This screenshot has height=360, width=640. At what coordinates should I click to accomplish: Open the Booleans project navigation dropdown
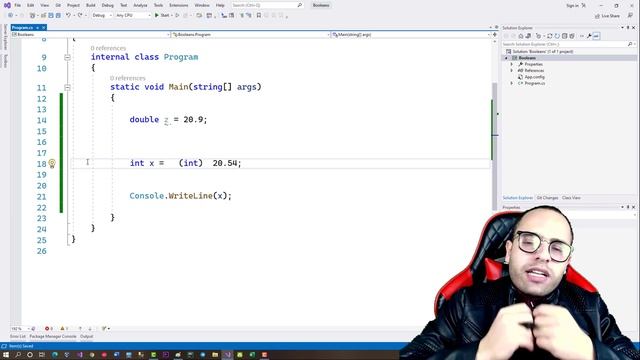pyautogui.click(x=91, y=35)
